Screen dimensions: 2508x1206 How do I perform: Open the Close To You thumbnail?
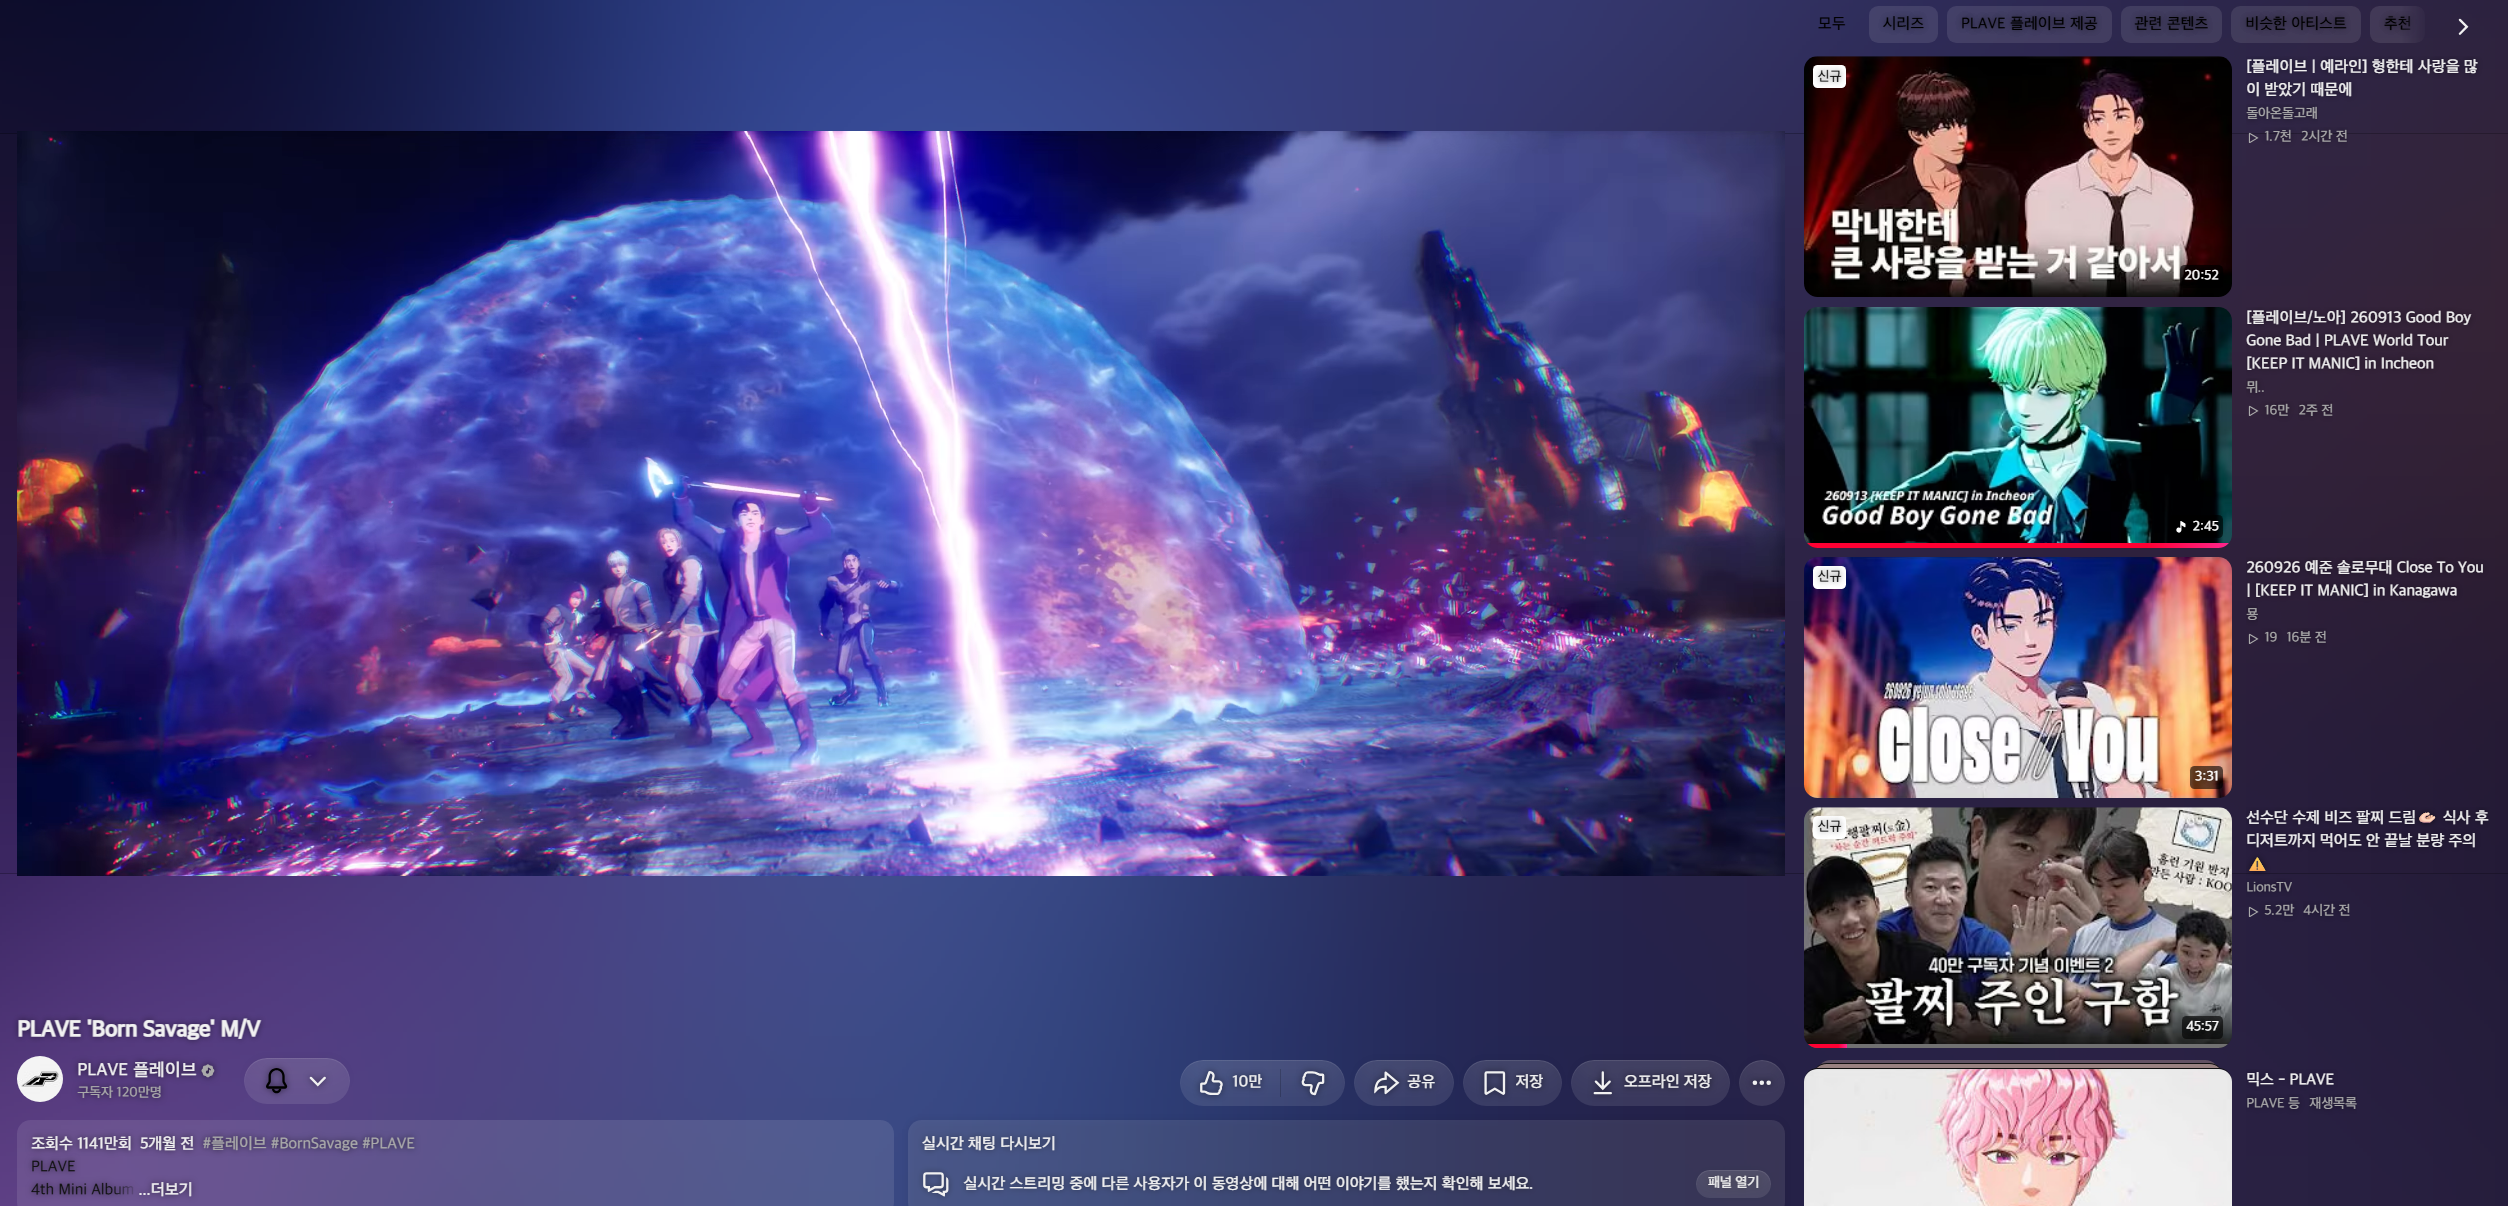tap(2017, 677)
